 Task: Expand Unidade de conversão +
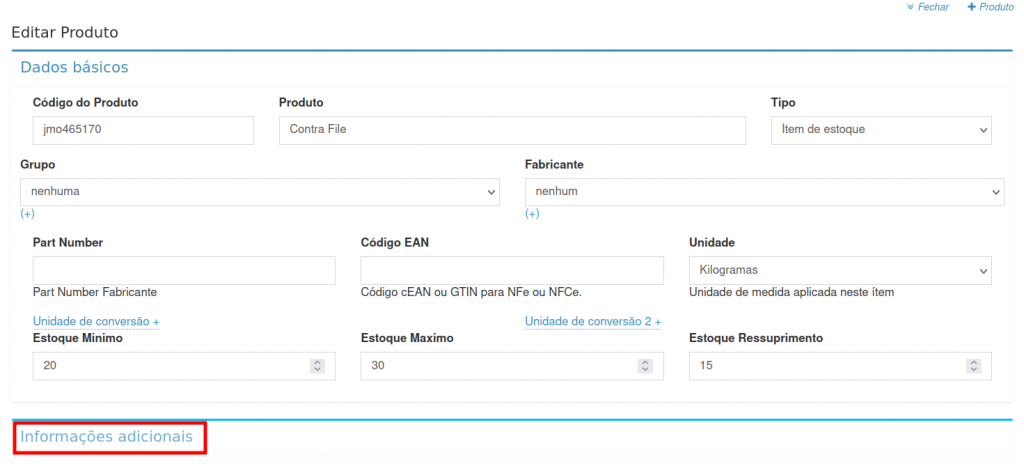click(x=96, y=322)
